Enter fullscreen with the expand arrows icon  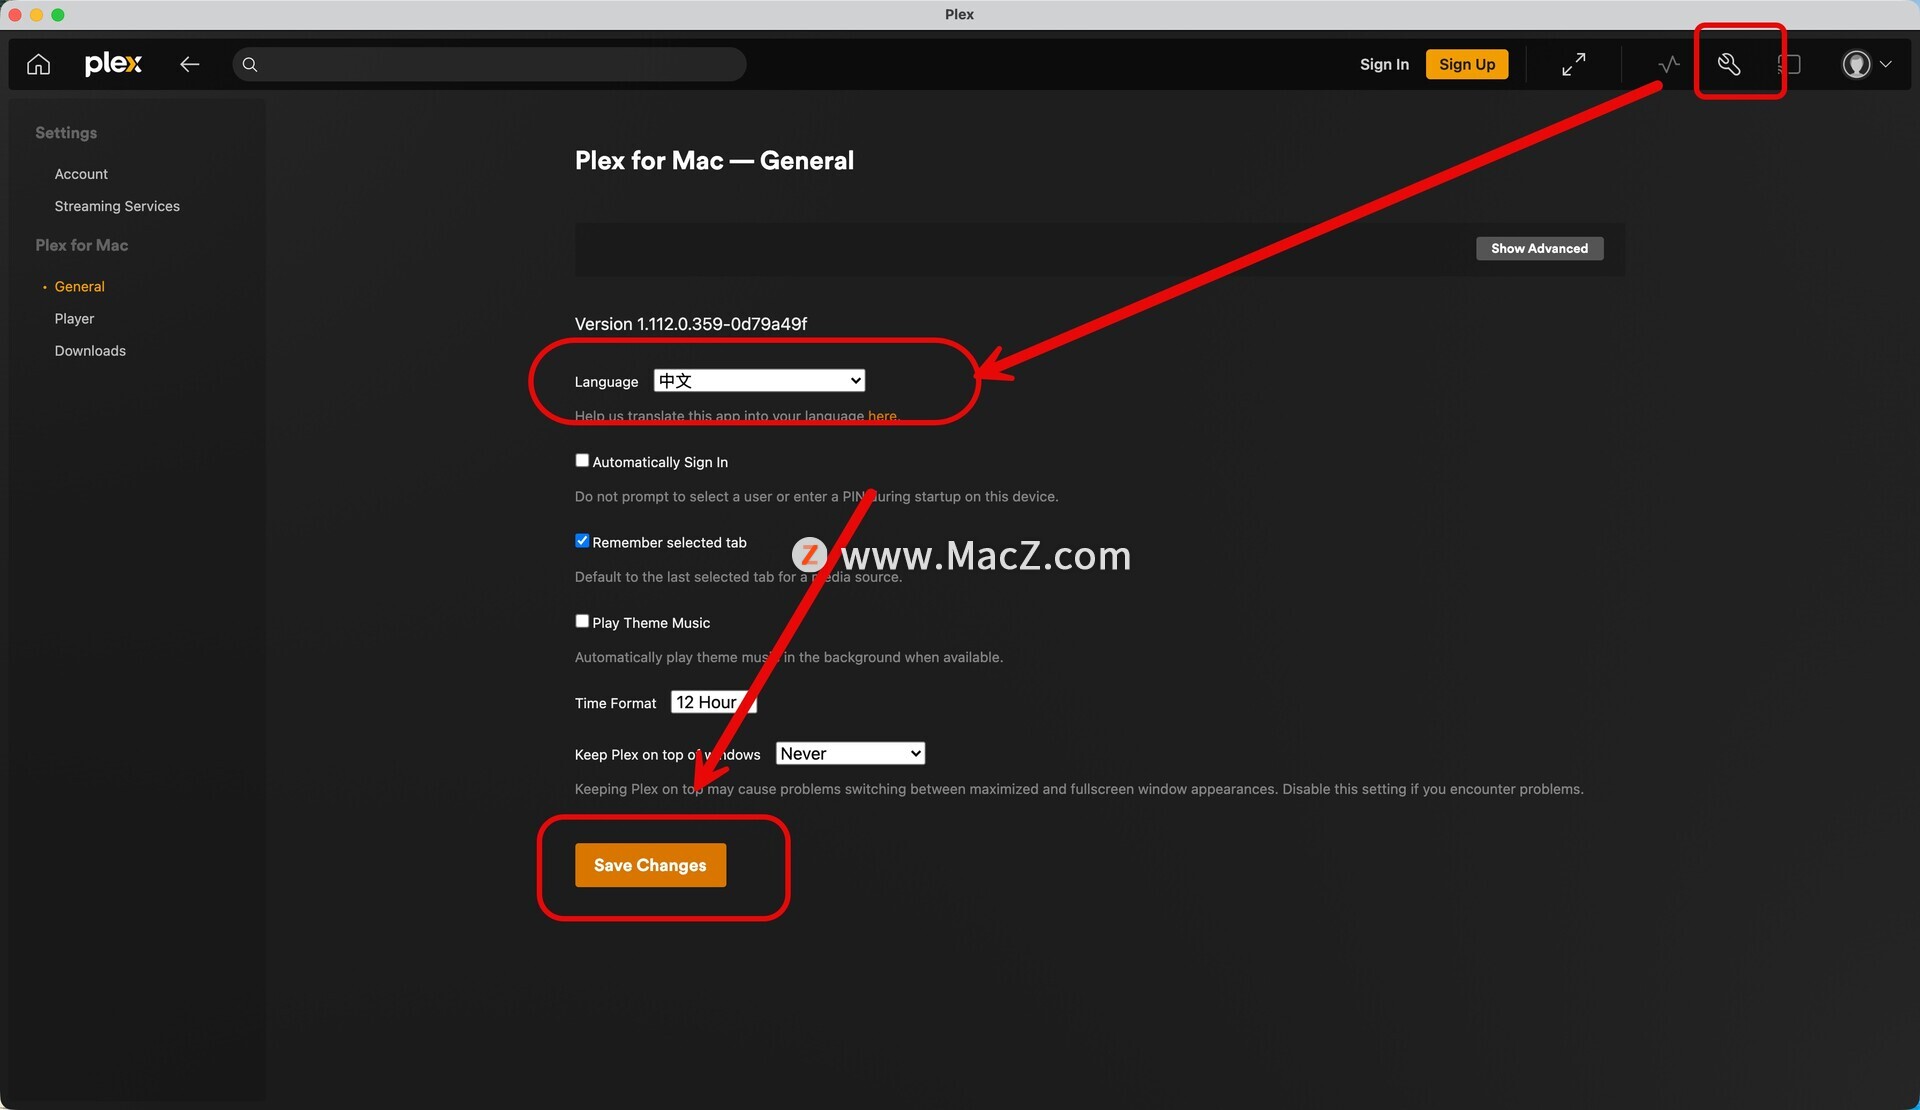click(1573, 65)
